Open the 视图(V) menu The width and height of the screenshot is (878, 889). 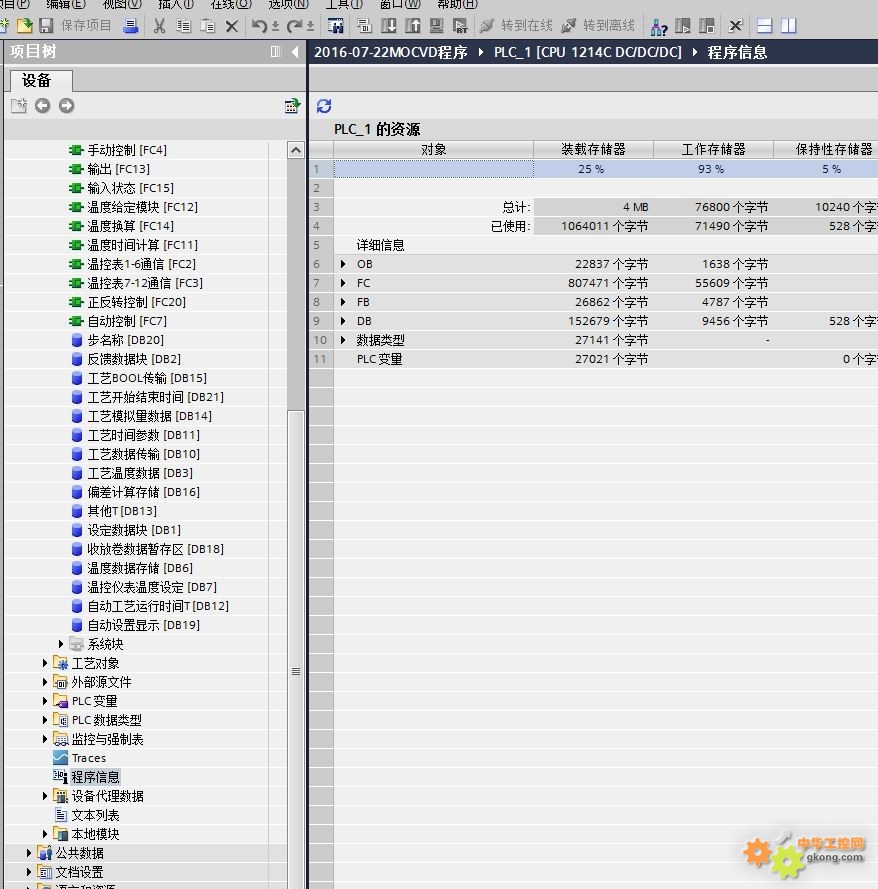[122, 5]
